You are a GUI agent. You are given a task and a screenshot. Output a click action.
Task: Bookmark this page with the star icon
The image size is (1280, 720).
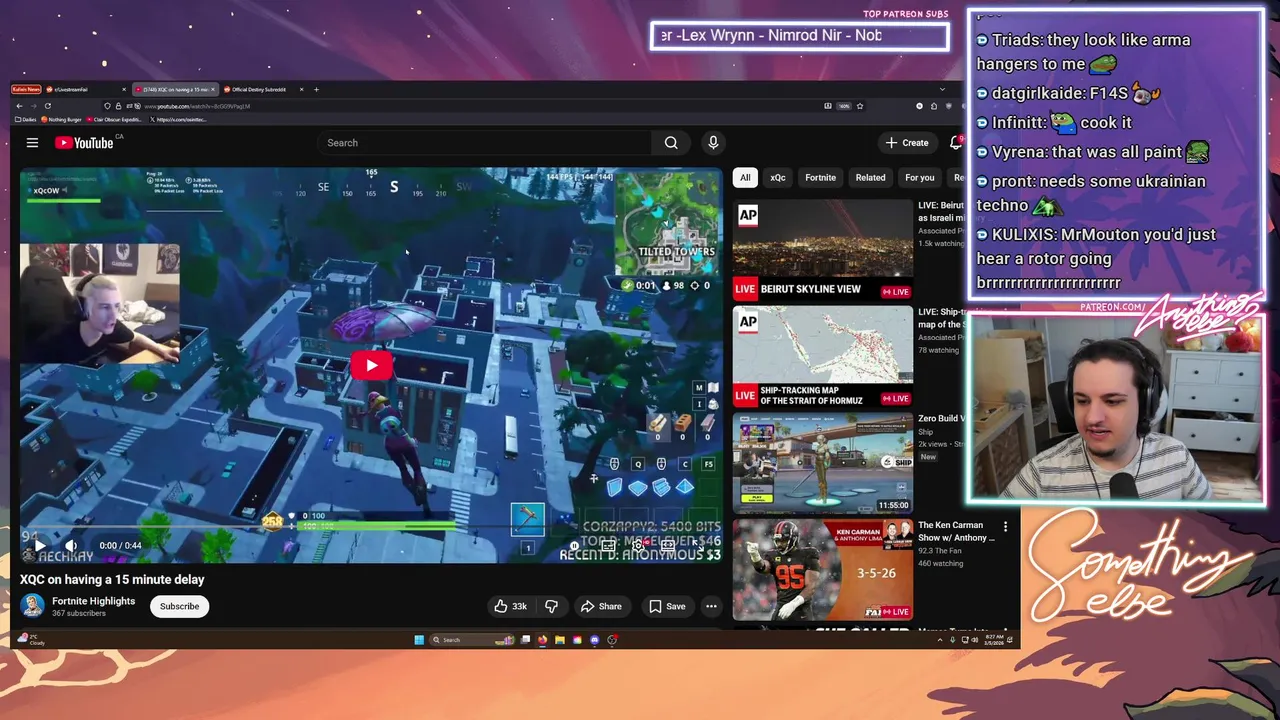[859, 106]
